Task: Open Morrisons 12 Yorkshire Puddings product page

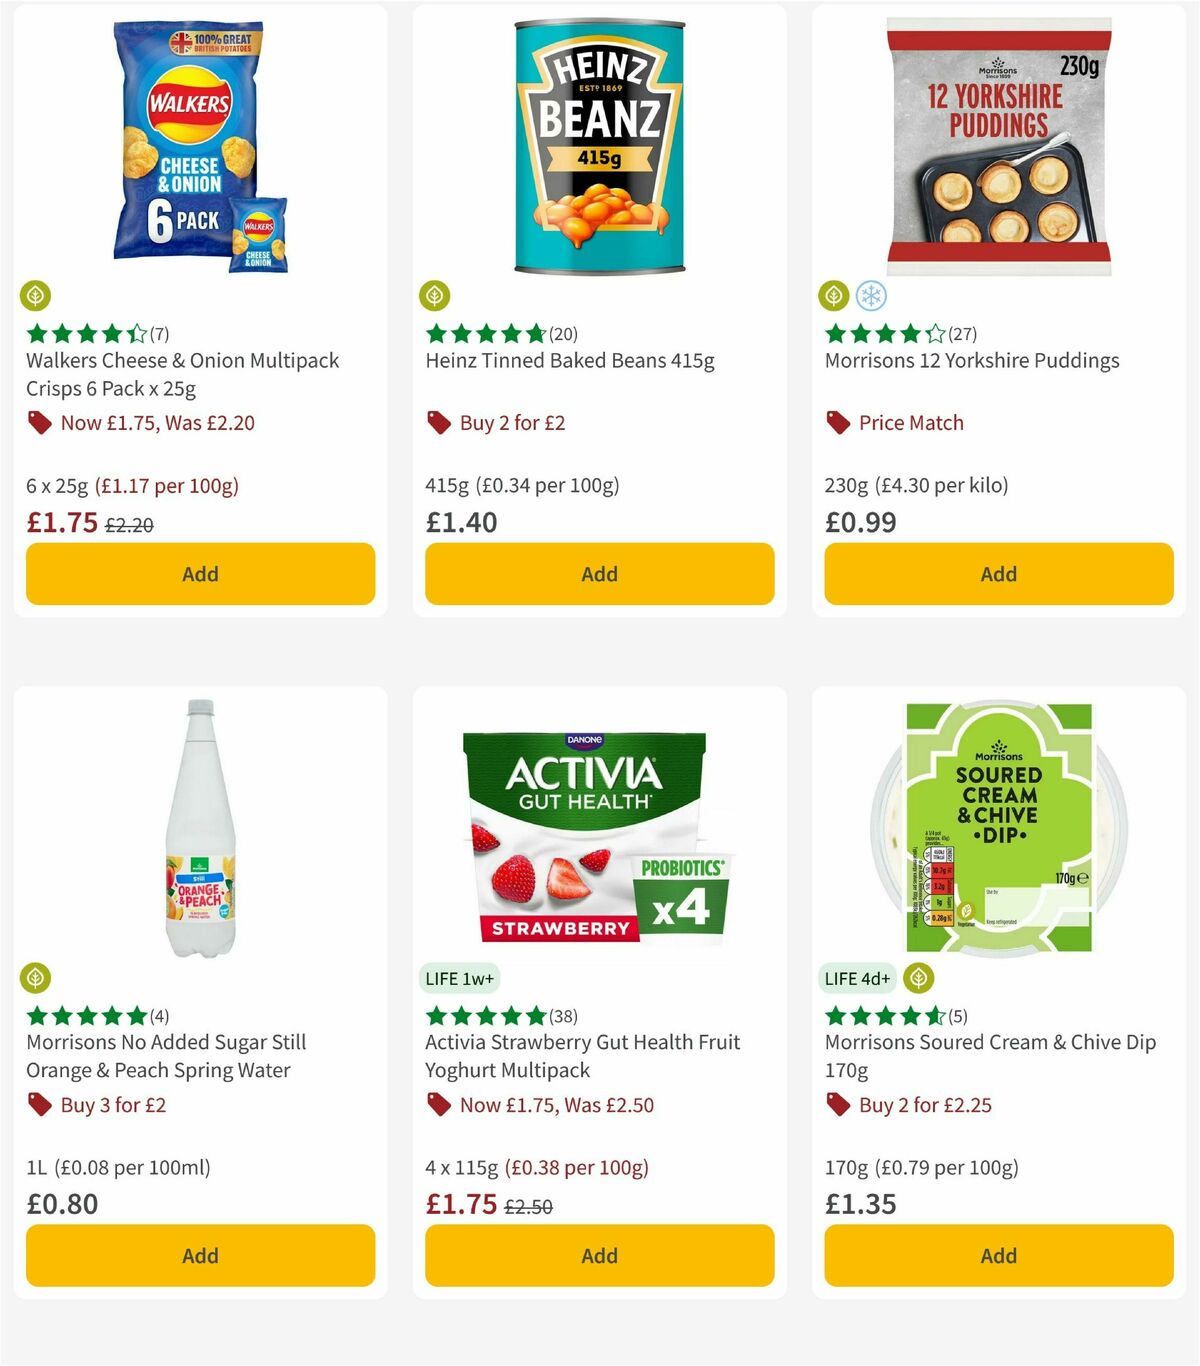Action: click(x=971, y=361)
